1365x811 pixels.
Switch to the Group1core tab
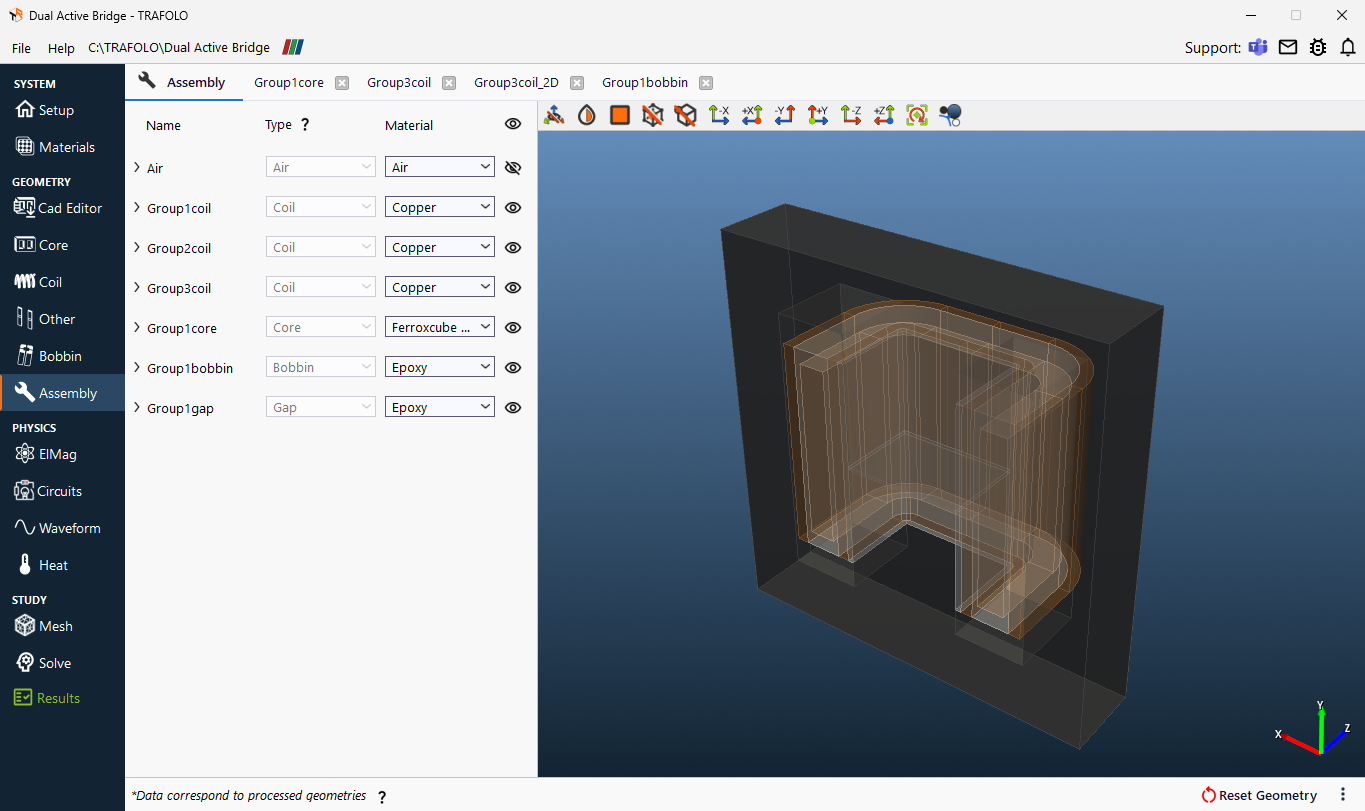[x=289, y=82]
